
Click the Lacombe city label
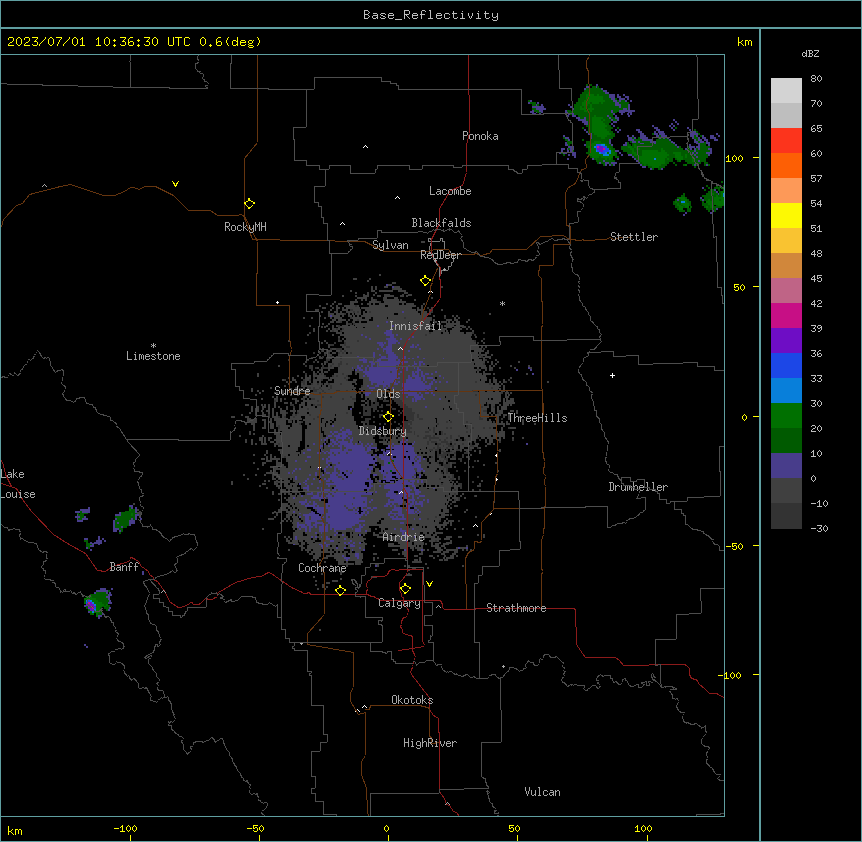click(450, 191)
